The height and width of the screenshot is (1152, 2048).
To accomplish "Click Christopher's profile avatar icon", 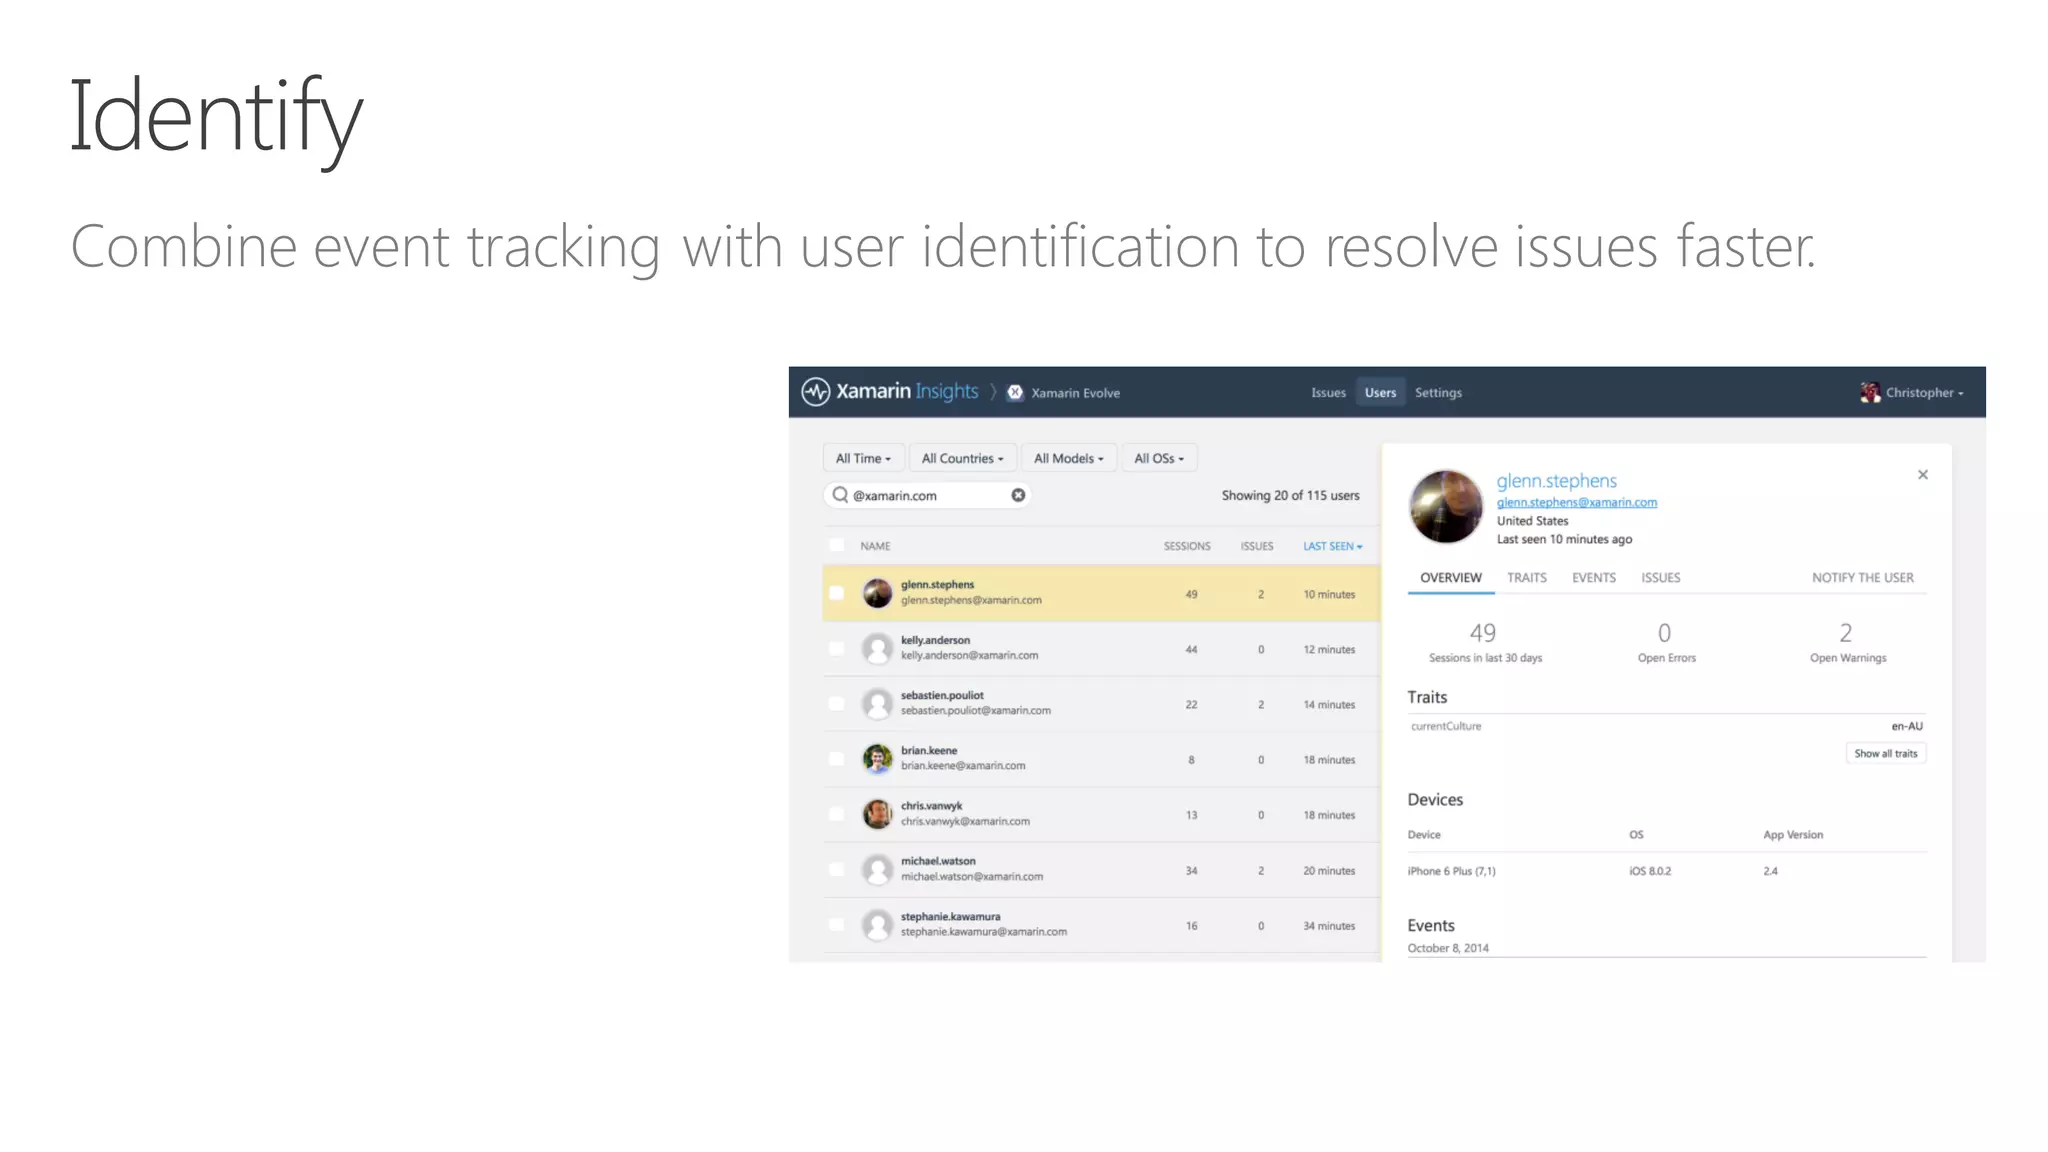I will coord(1869,392).
